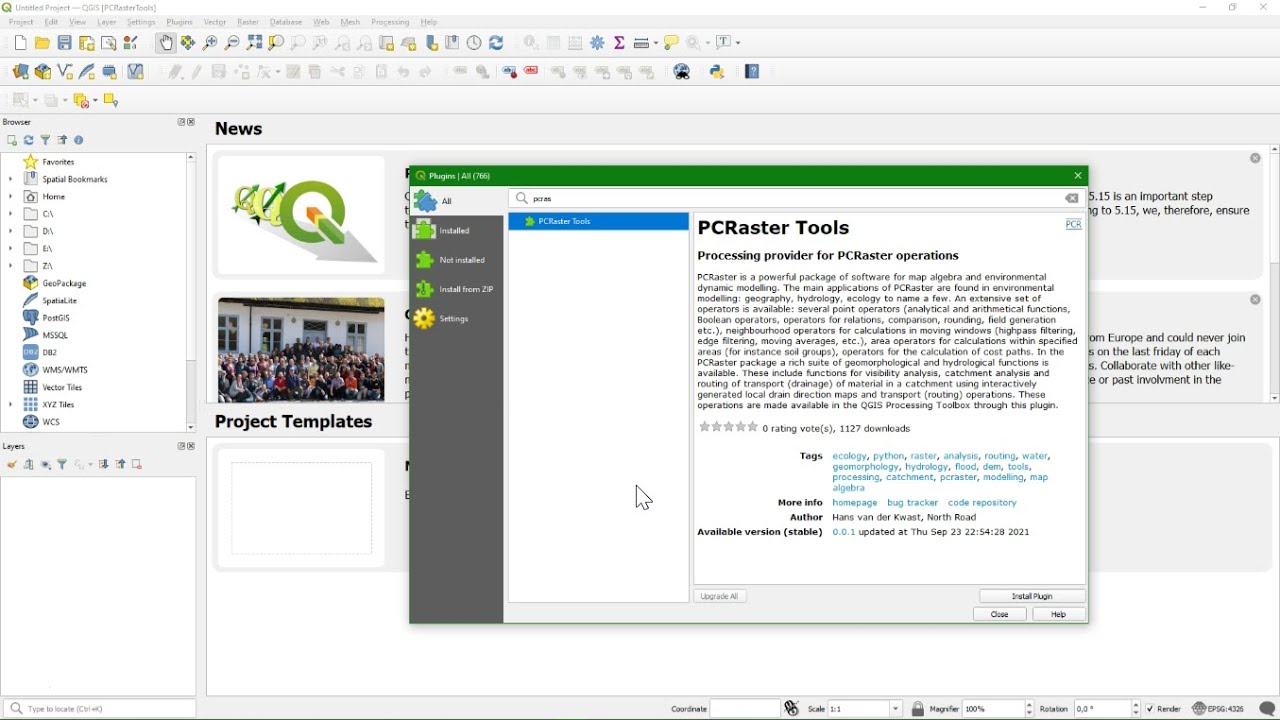The height and width of the screenshot is (720, 1280).
Task: Click the Help button in Plugins dialog
Action: click(x=1058, y=615)
